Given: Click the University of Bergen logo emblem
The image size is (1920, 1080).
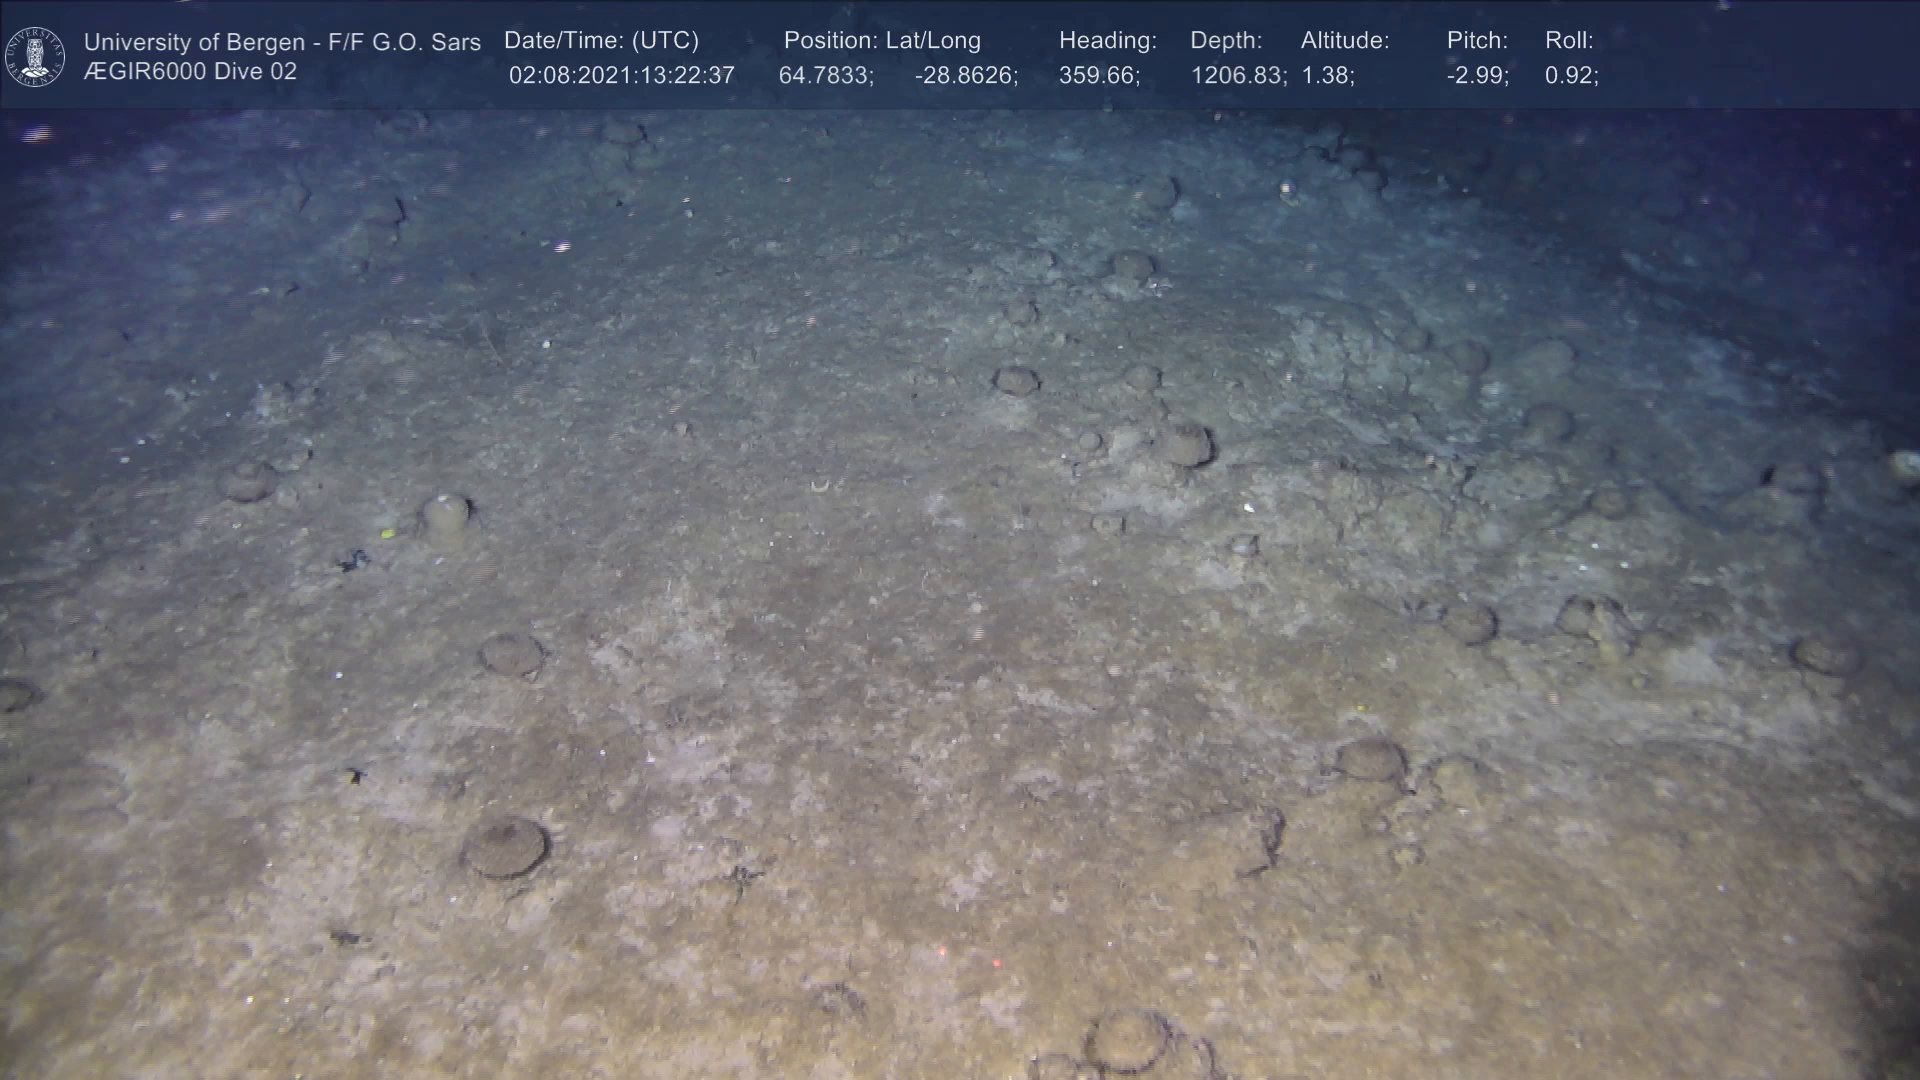Looking at the screenshot, I should tap(35, 56).
